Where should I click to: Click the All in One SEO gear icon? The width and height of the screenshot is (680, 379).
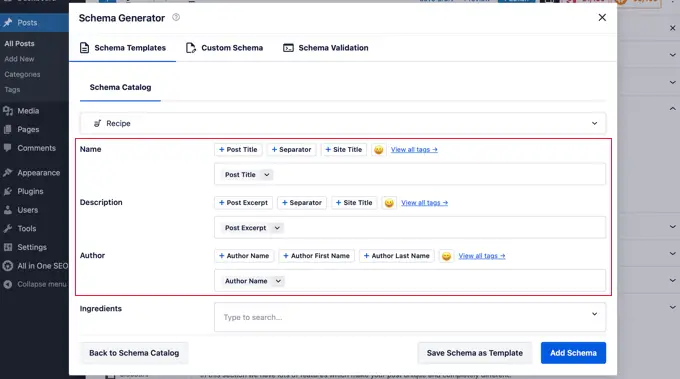(7, 266)
